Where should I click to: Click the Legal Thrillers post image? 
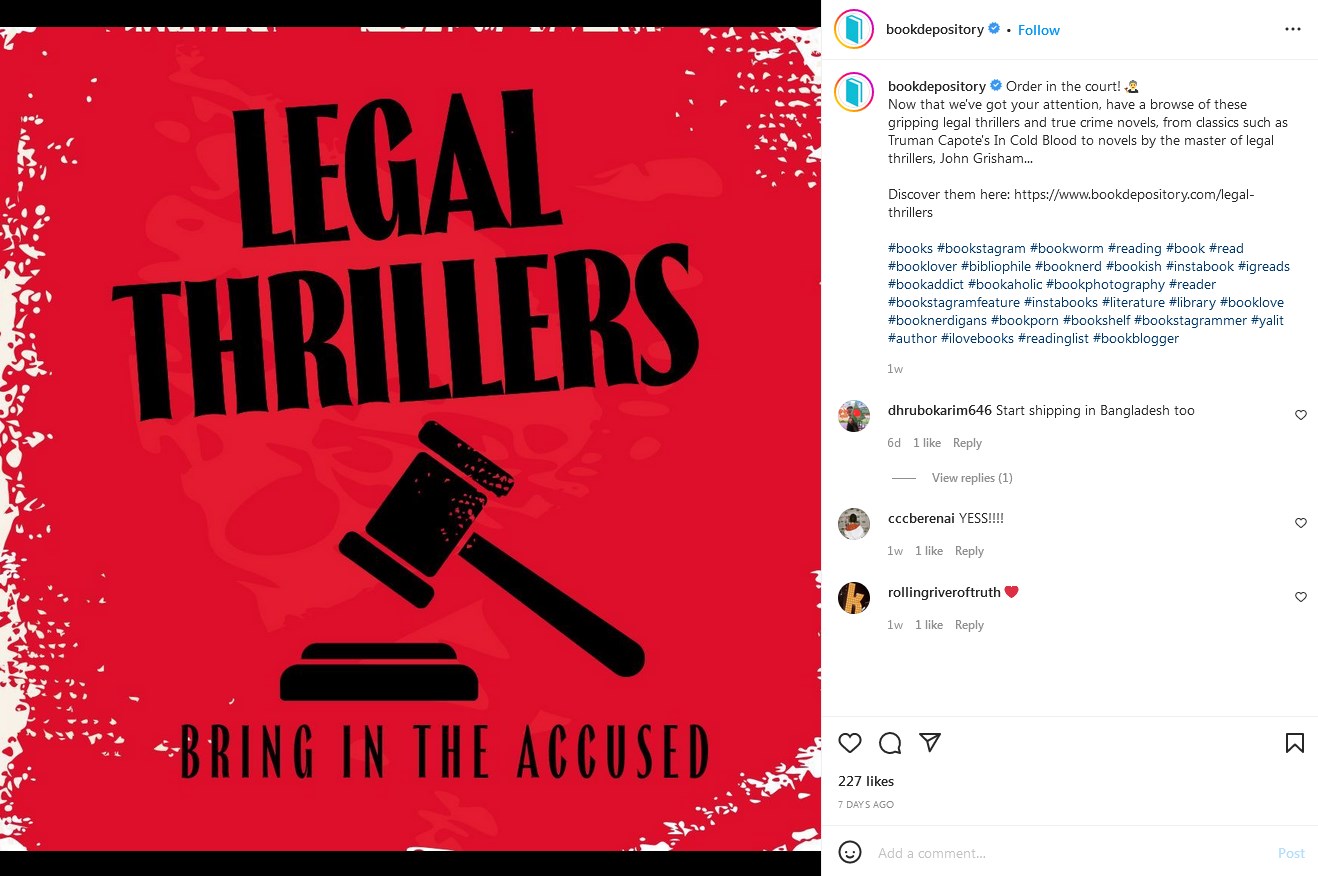[x=410, y=438]
